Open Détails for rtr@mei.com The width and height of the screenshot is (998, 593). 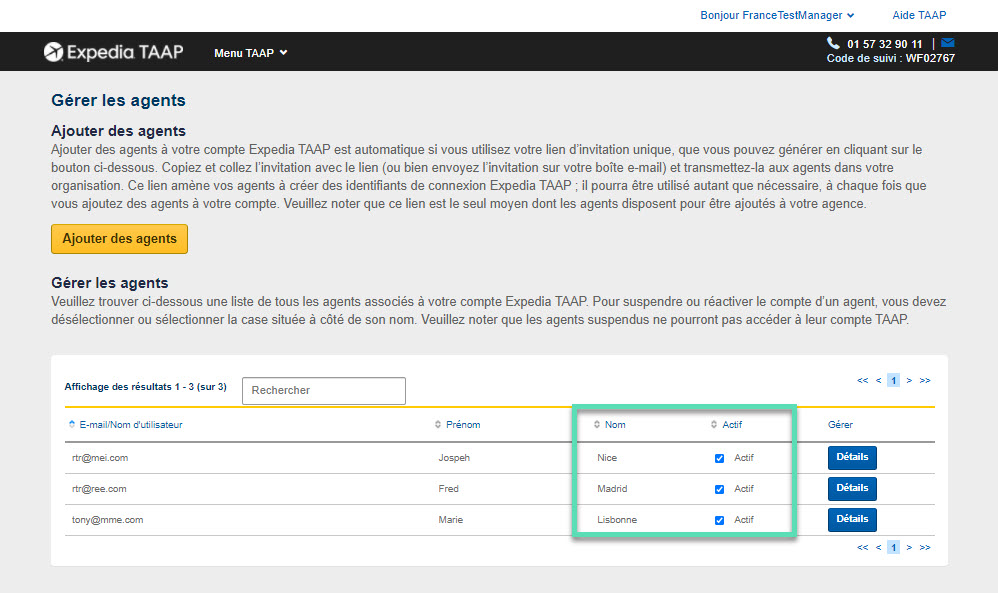click(852, 457)
